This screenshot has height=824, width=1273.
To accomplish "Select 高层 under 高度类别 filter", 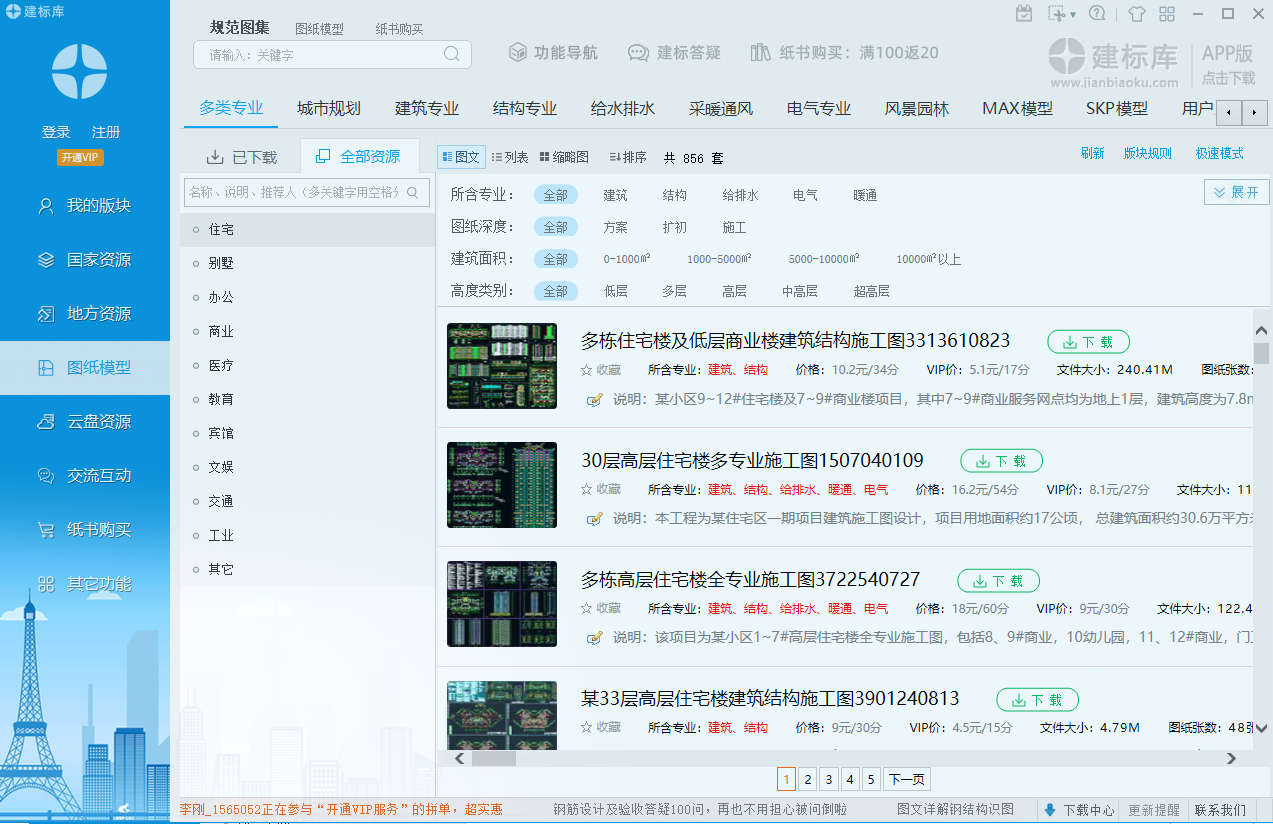I will pyautogui.click(x=734, y=292).
